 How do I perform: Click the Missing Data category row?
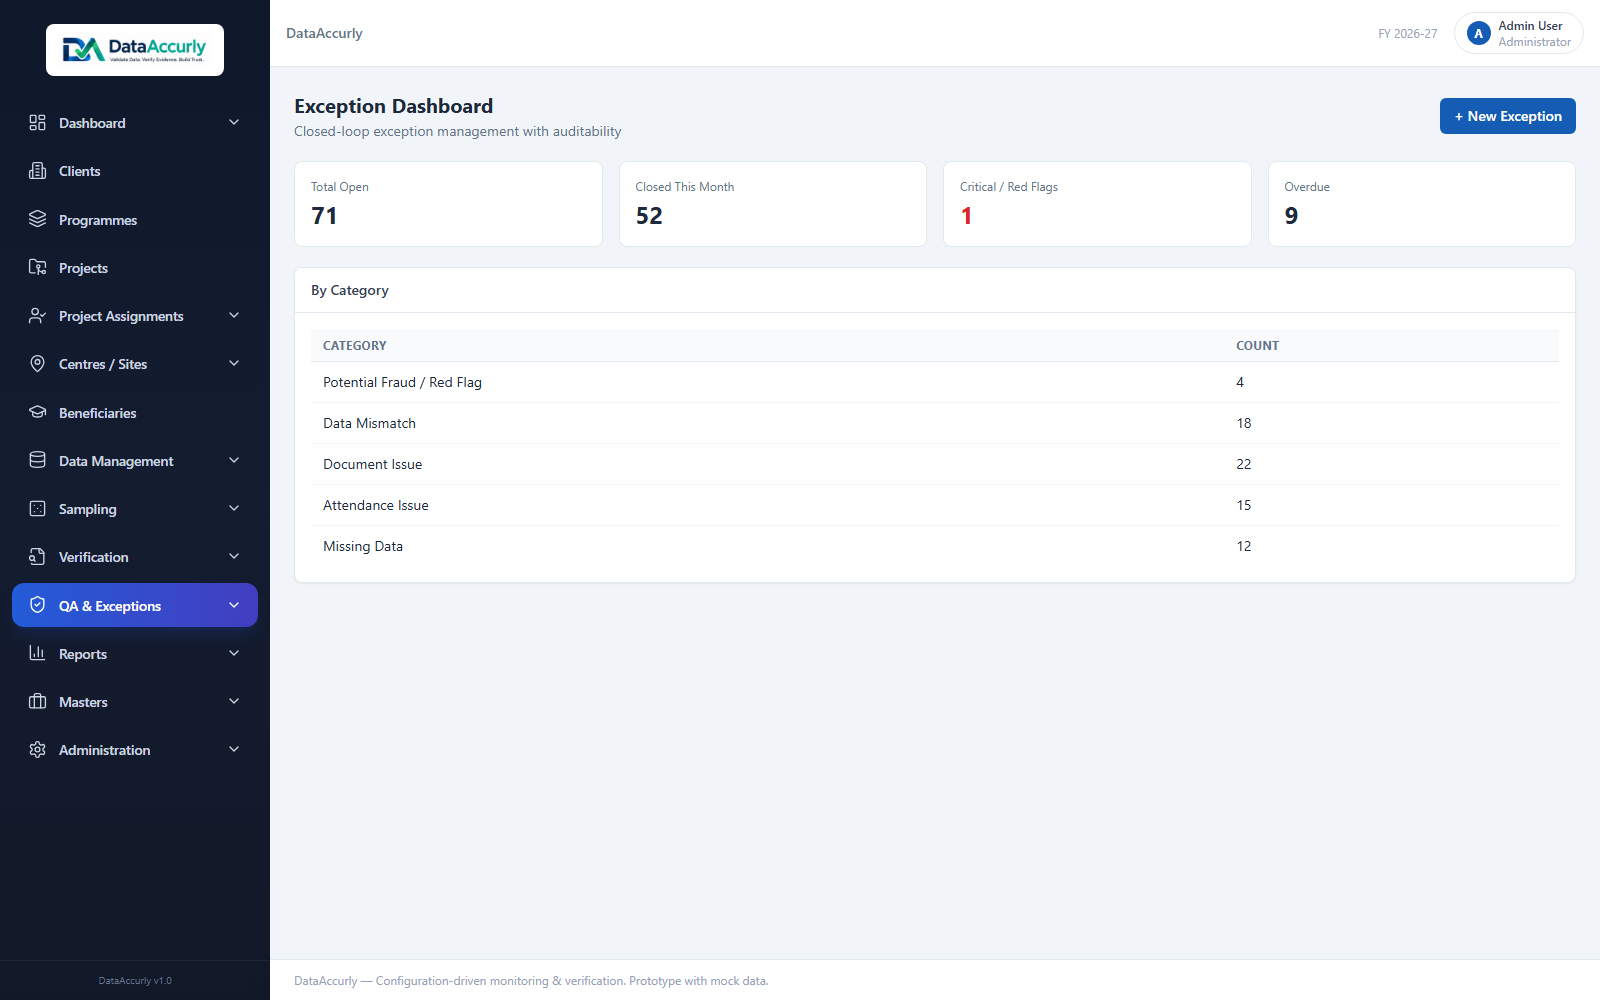(x=935, y=546)
